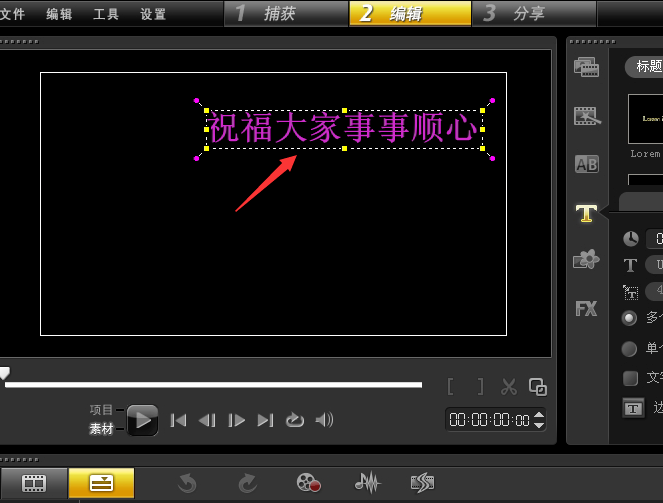
Task: Select the 祝福大家事事顺心 title text
Action: pos(343,128)
